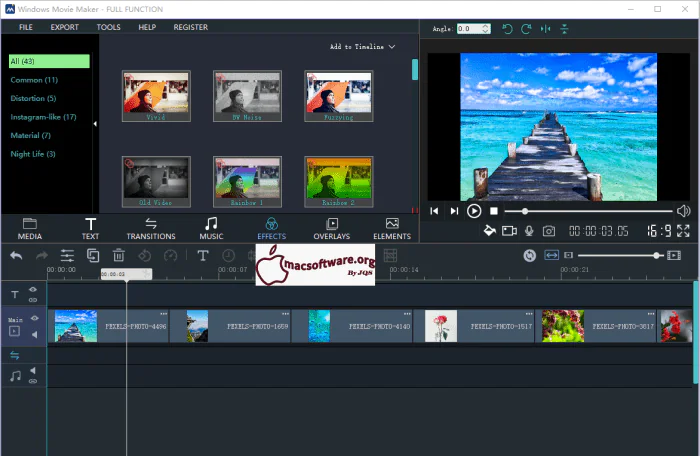
Task: Stop the preview playback
Action: pos(494,211)
